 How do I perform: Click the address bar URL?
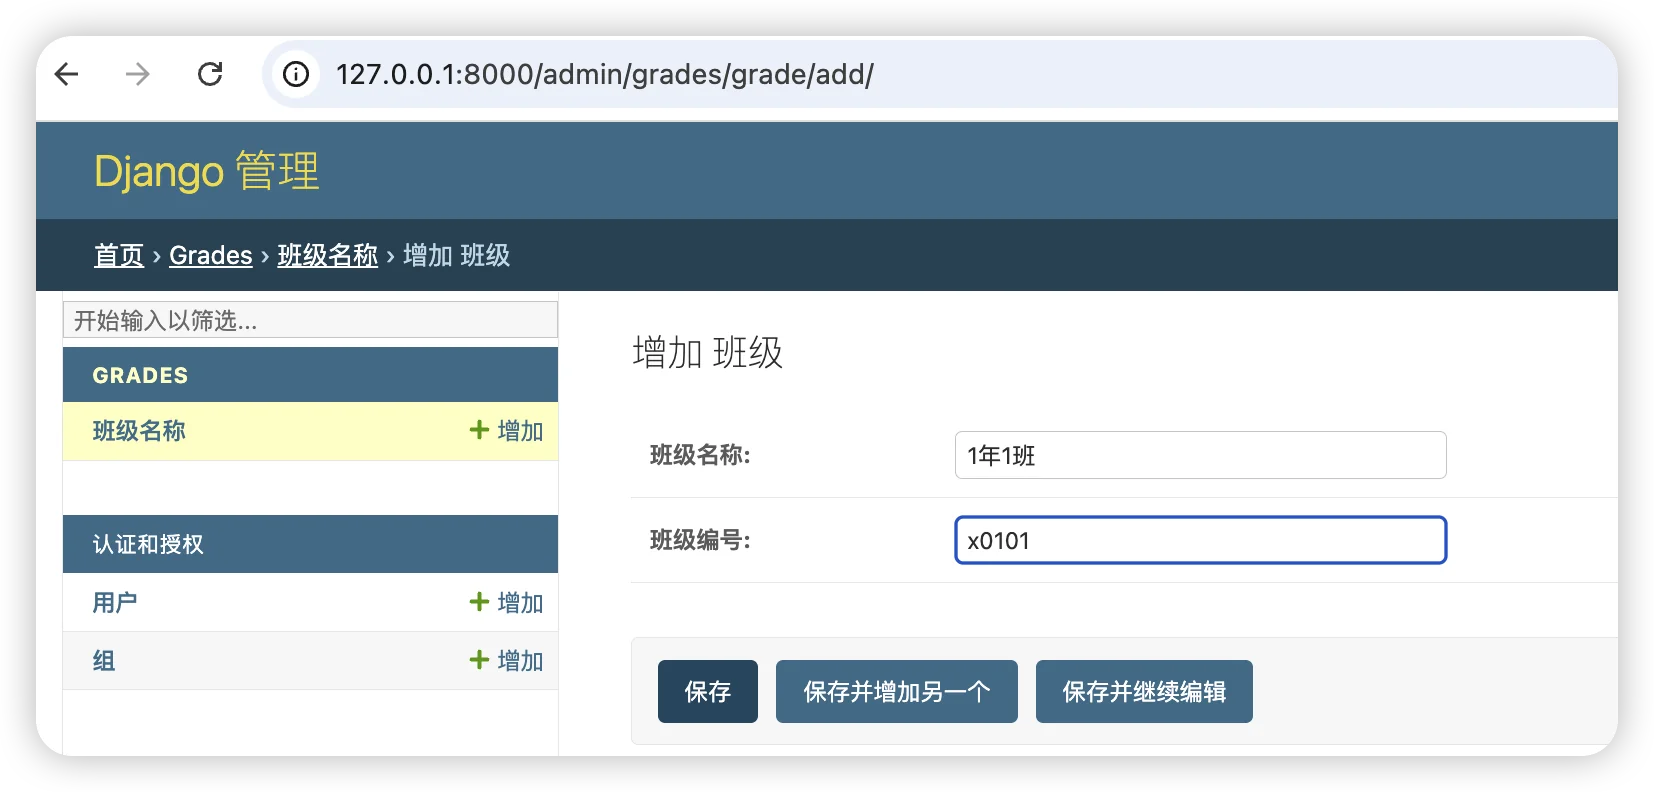click(604, 74)
